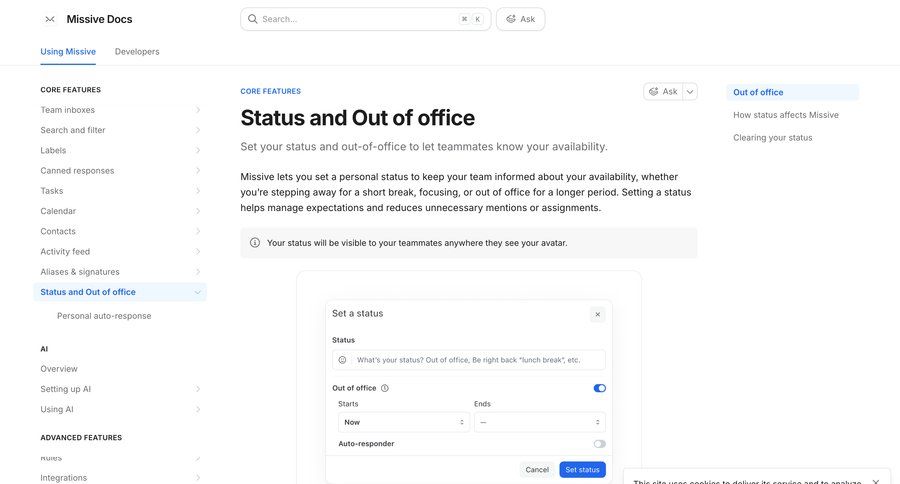Click the info icon beside Out of office
900x484 pixels.
coord(385,388)
